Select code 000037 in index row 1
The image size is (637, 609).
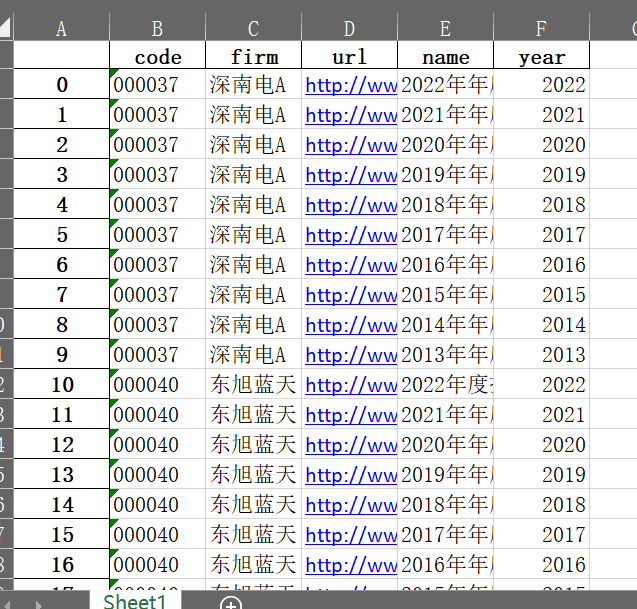pos(158,114)
